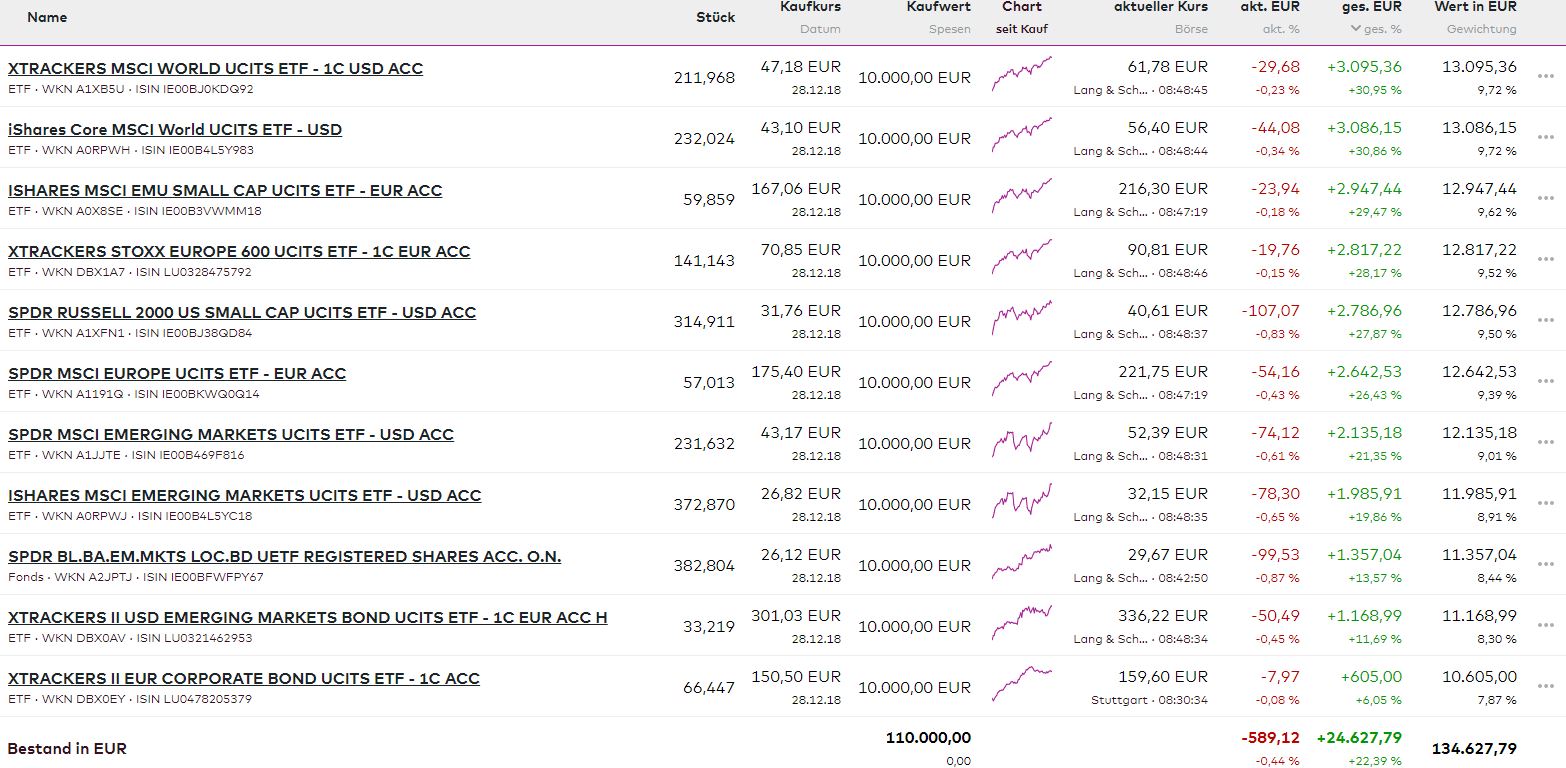The width and height of the screenshot is (1566, 768).
Task: Sort by Kaufwert column header
Action: [x=938, y=7]
